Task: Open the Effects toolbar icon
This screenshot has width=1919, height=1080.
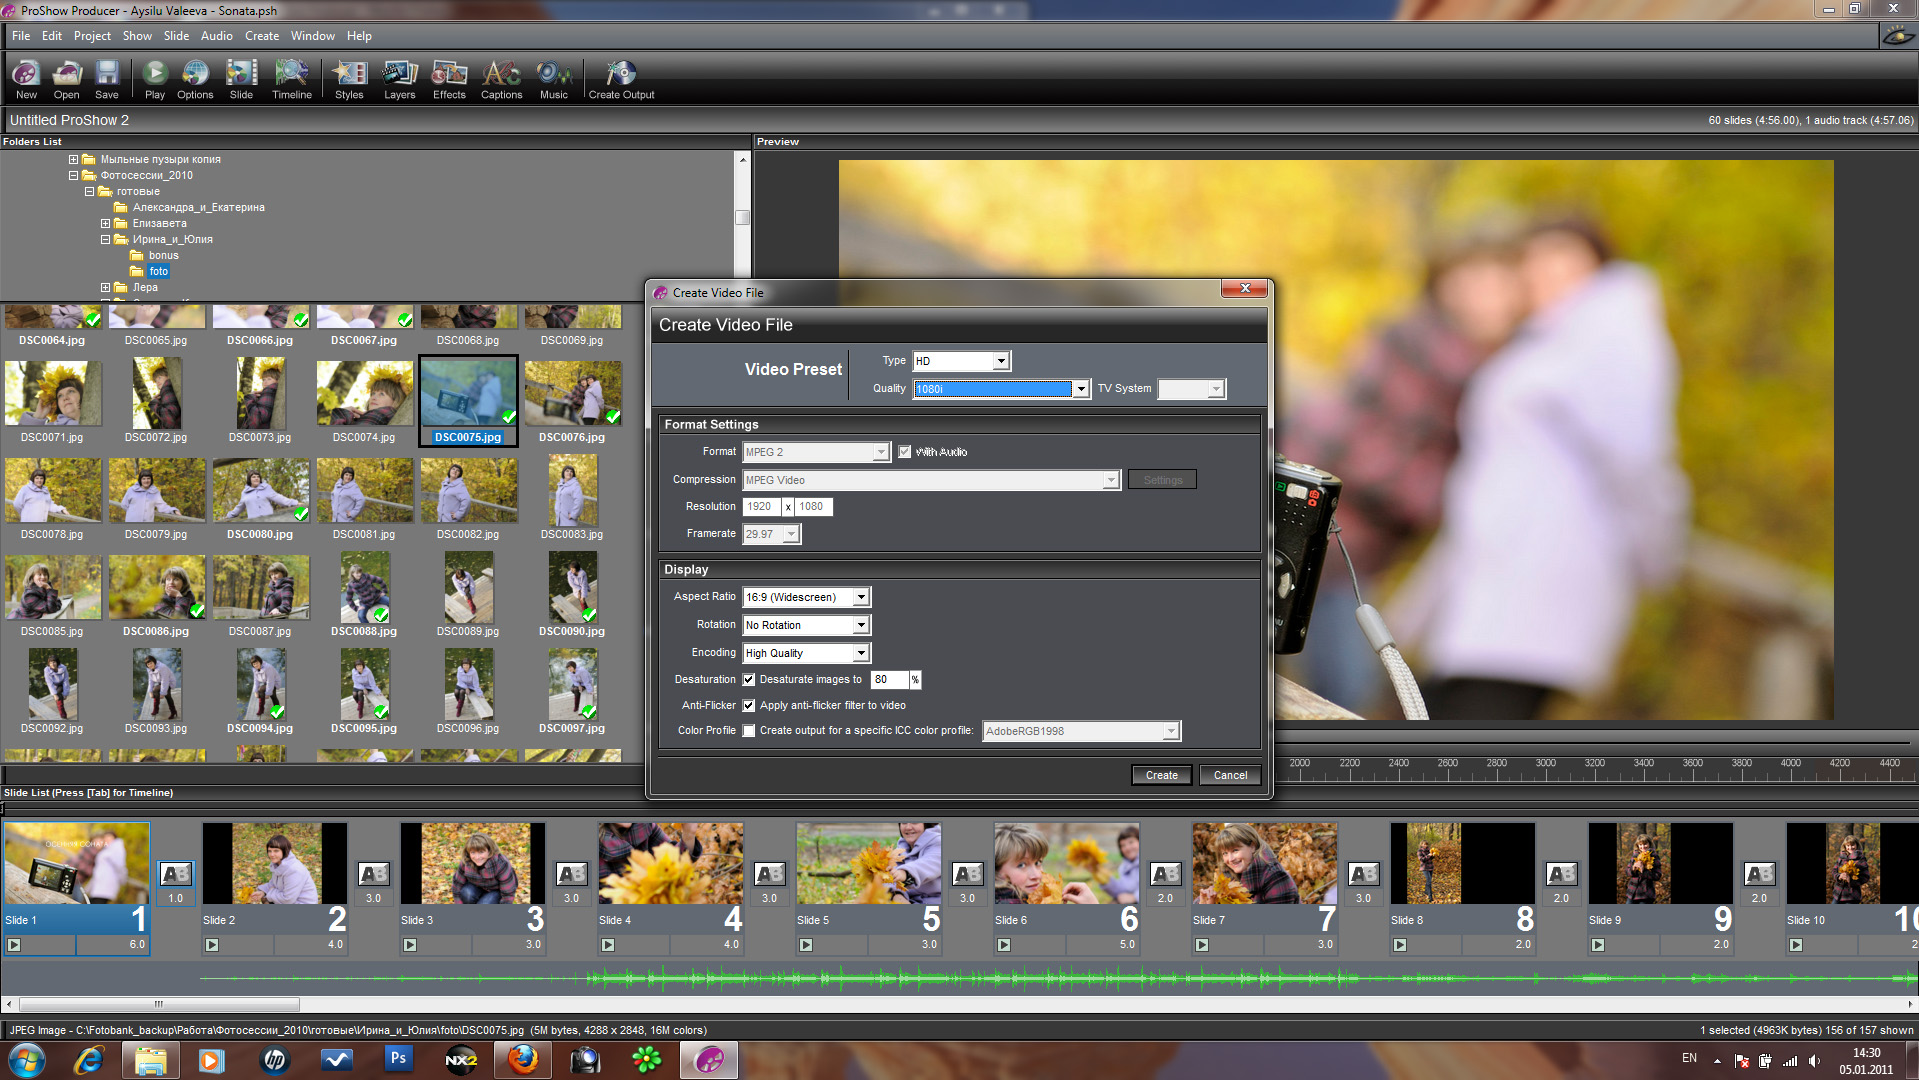Action: (449, 79)
